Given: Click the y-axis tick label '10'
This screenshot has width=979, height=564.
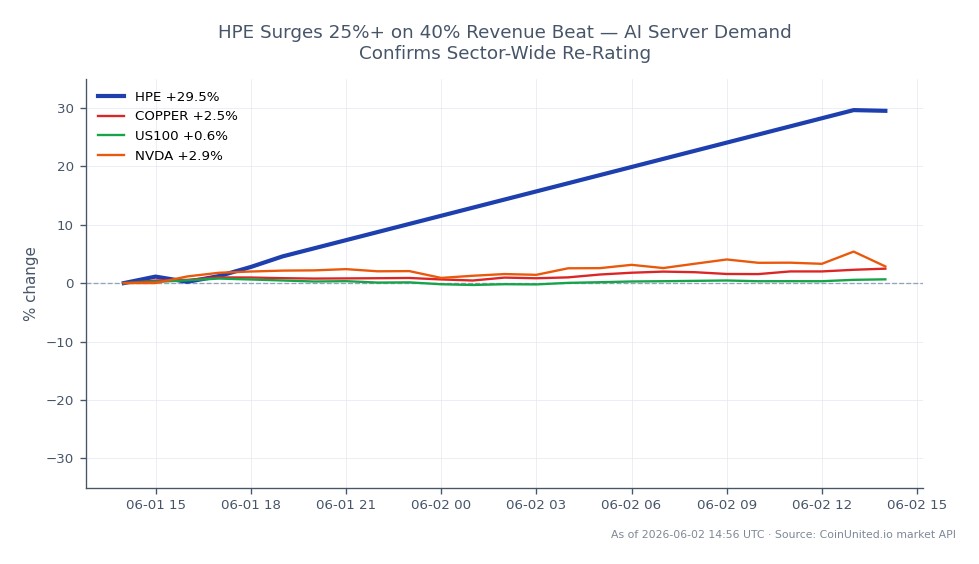Looking at the screenshot, I should [x=66, y=225].
